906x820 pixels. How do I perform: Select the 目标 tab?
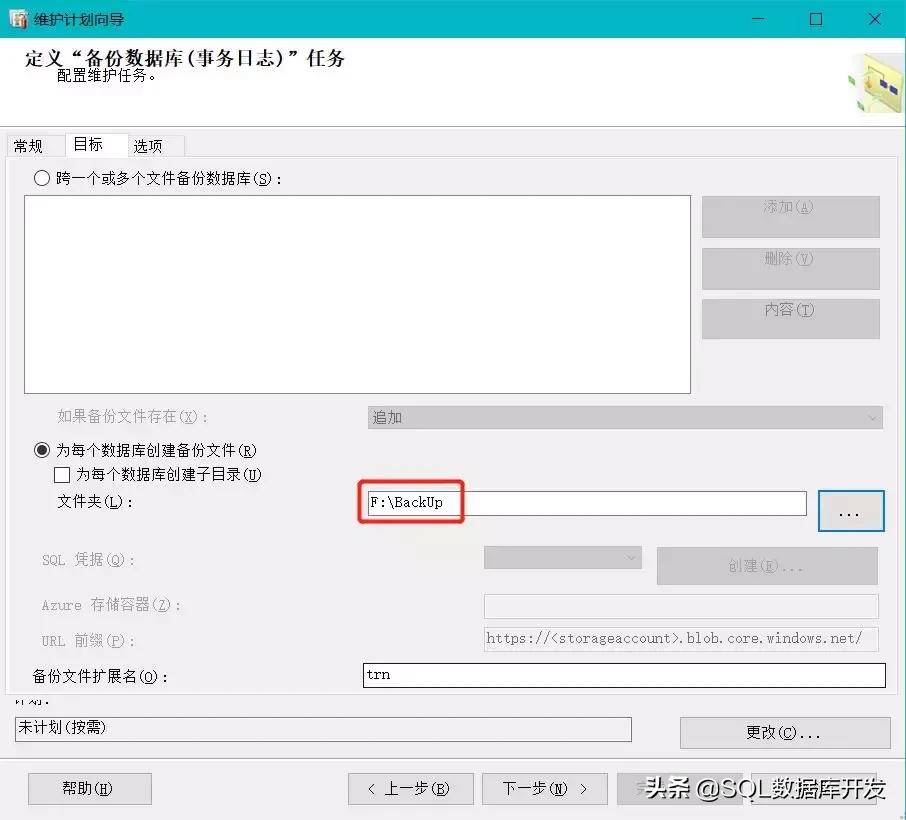tap(88, 144)
